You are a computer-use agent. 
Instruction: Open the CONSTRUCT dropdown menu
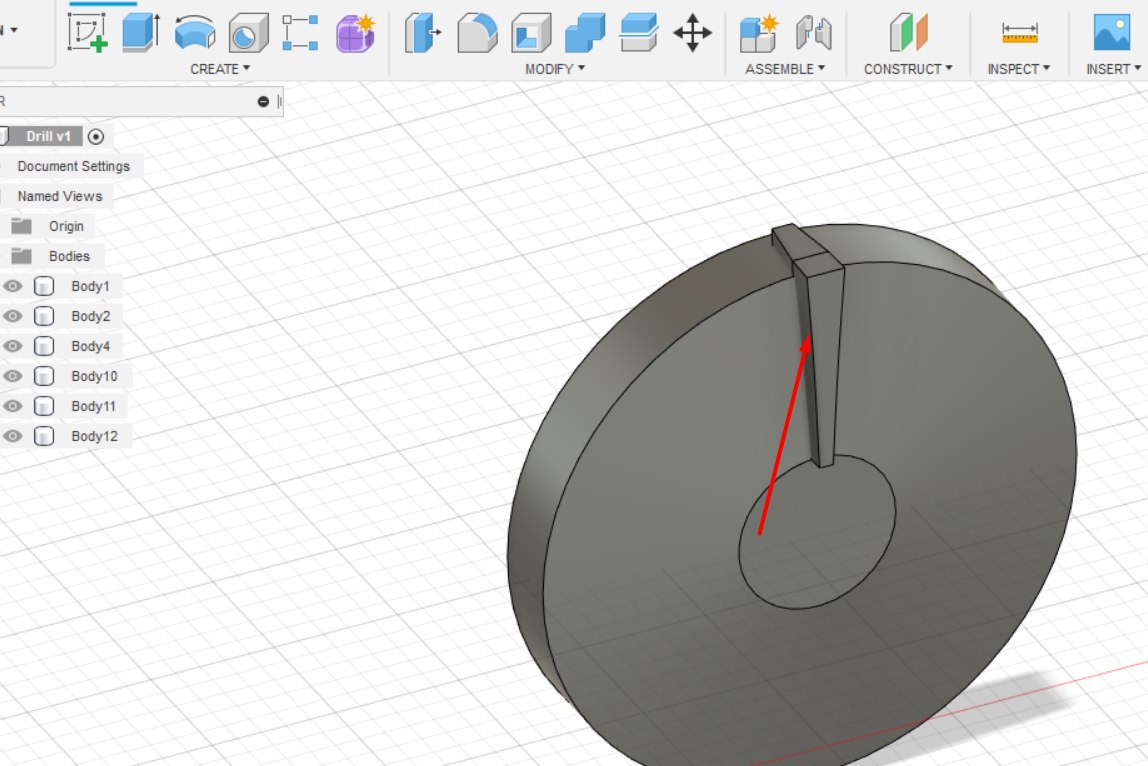click(x=908, y=69)
